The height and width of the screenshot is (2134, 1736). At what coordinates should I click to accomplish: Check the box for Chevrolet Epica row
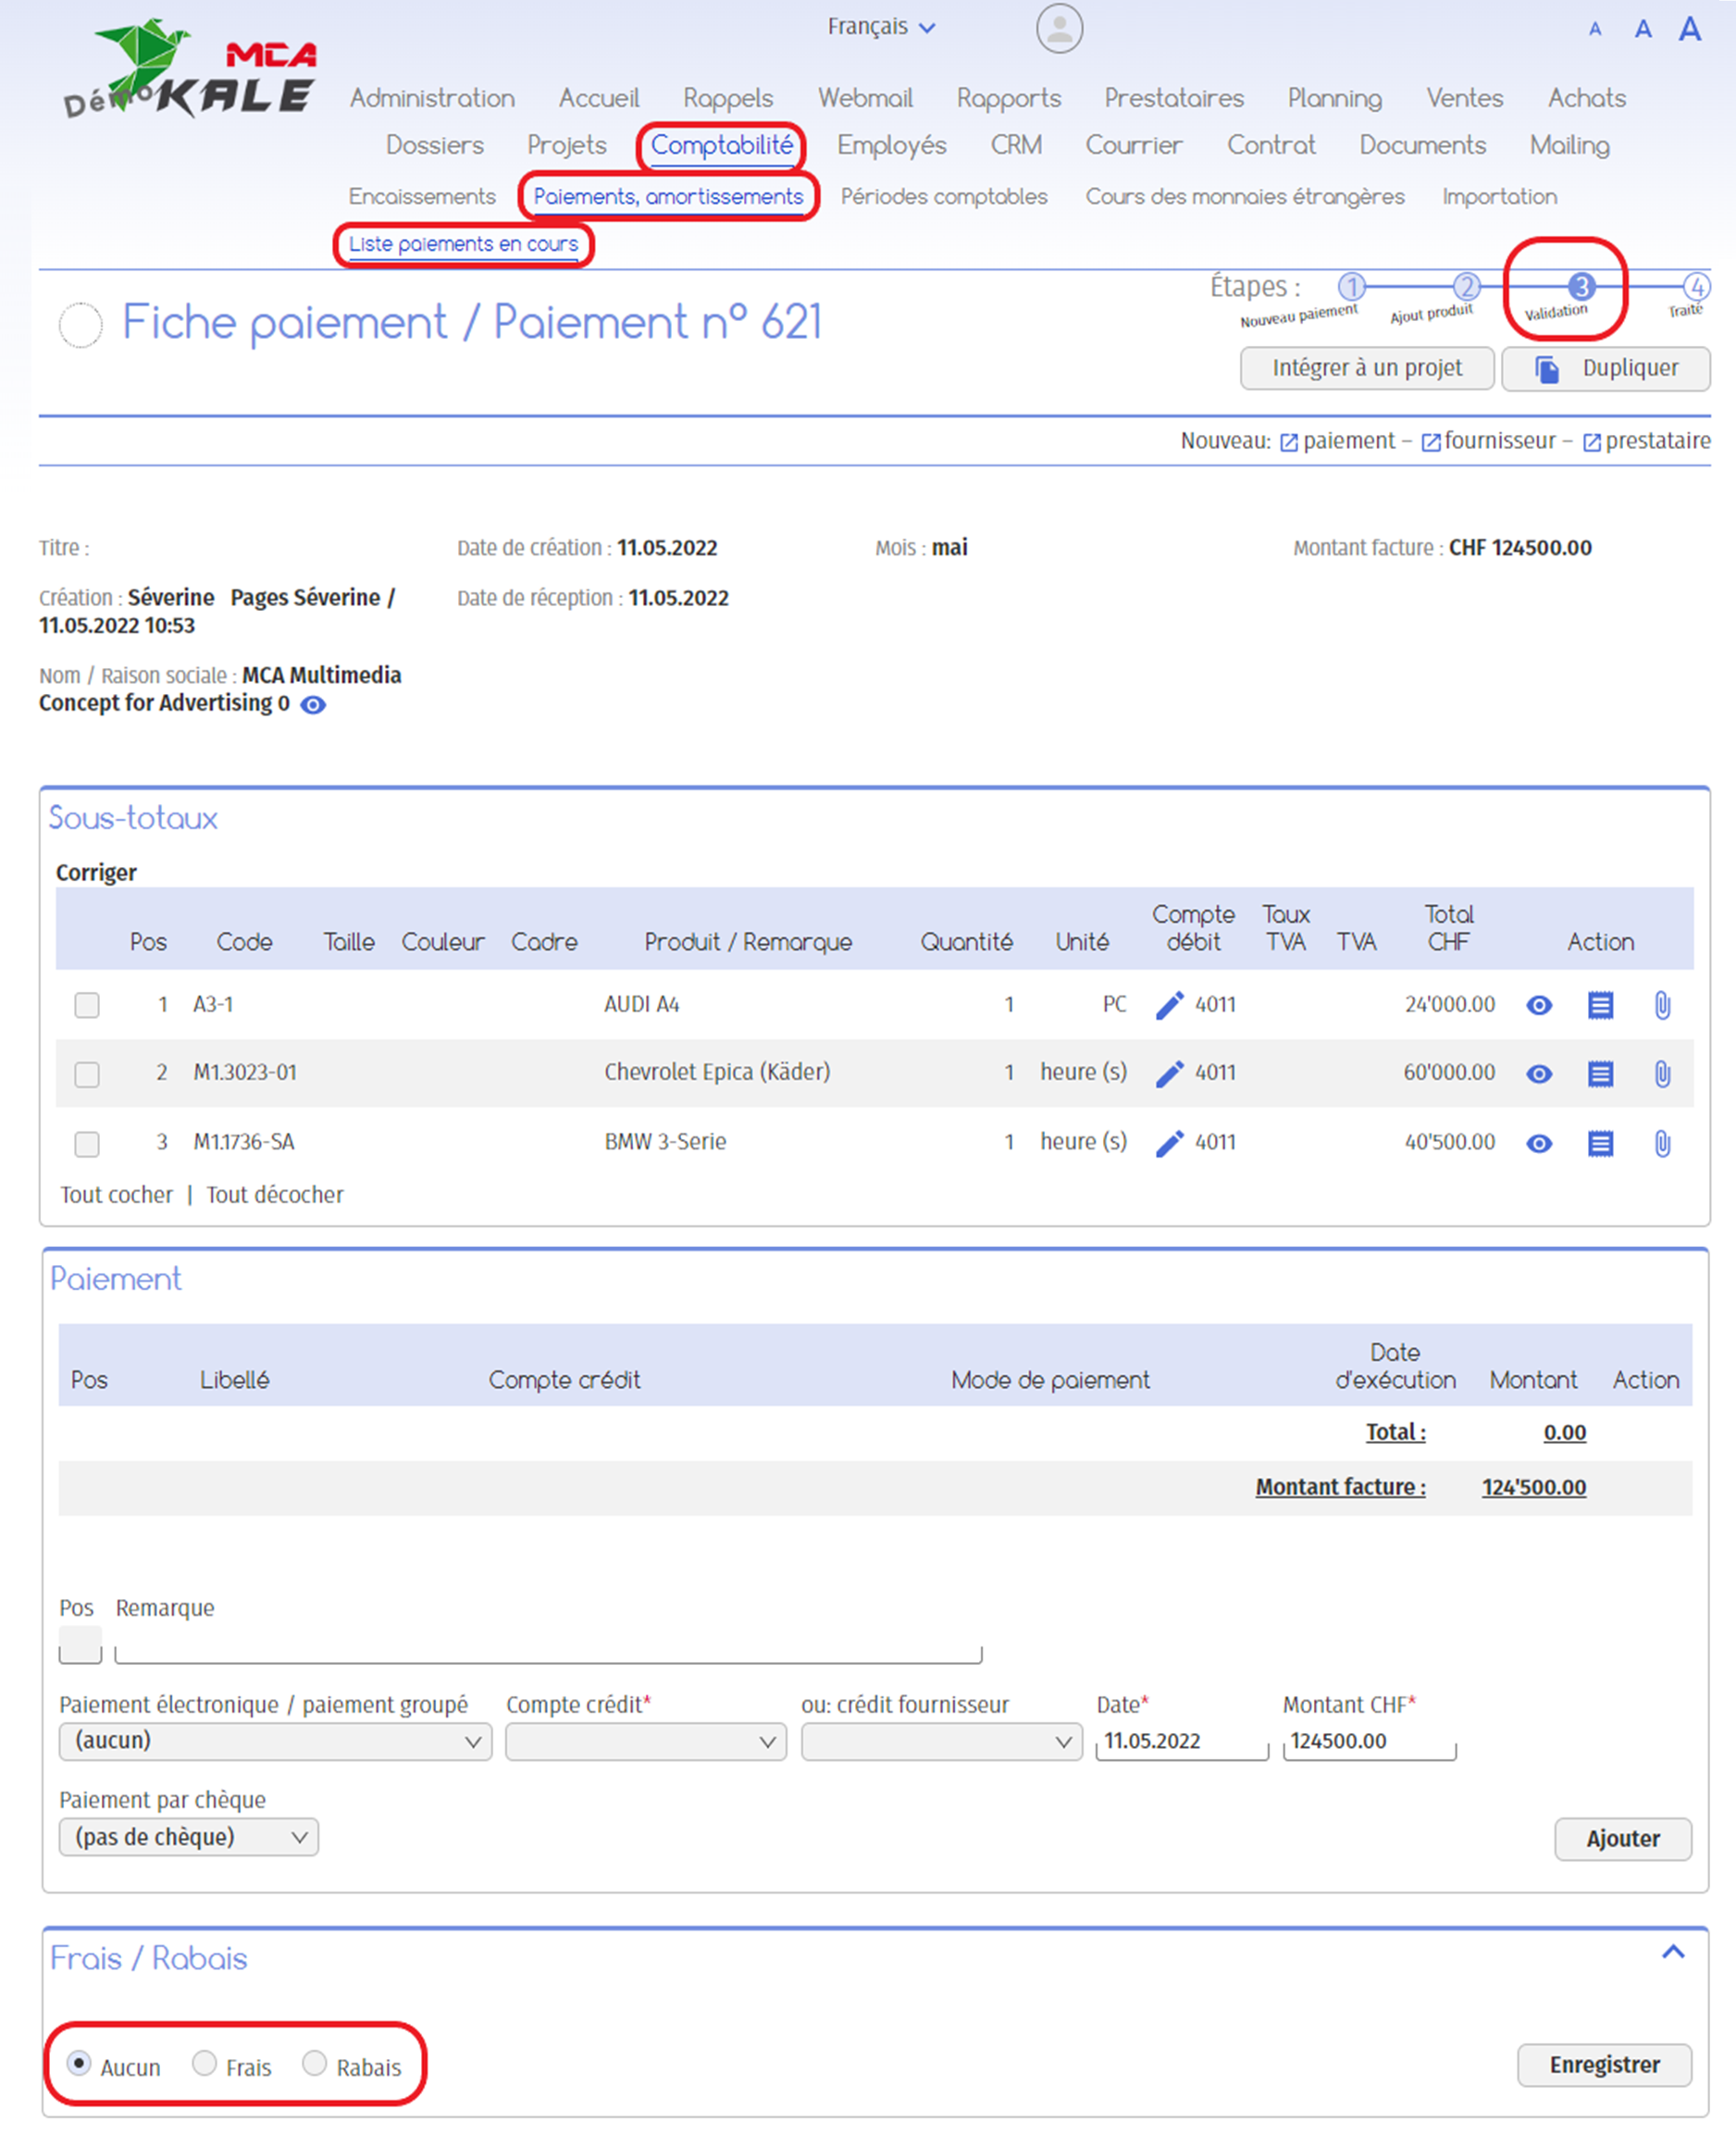(87, 1074)
